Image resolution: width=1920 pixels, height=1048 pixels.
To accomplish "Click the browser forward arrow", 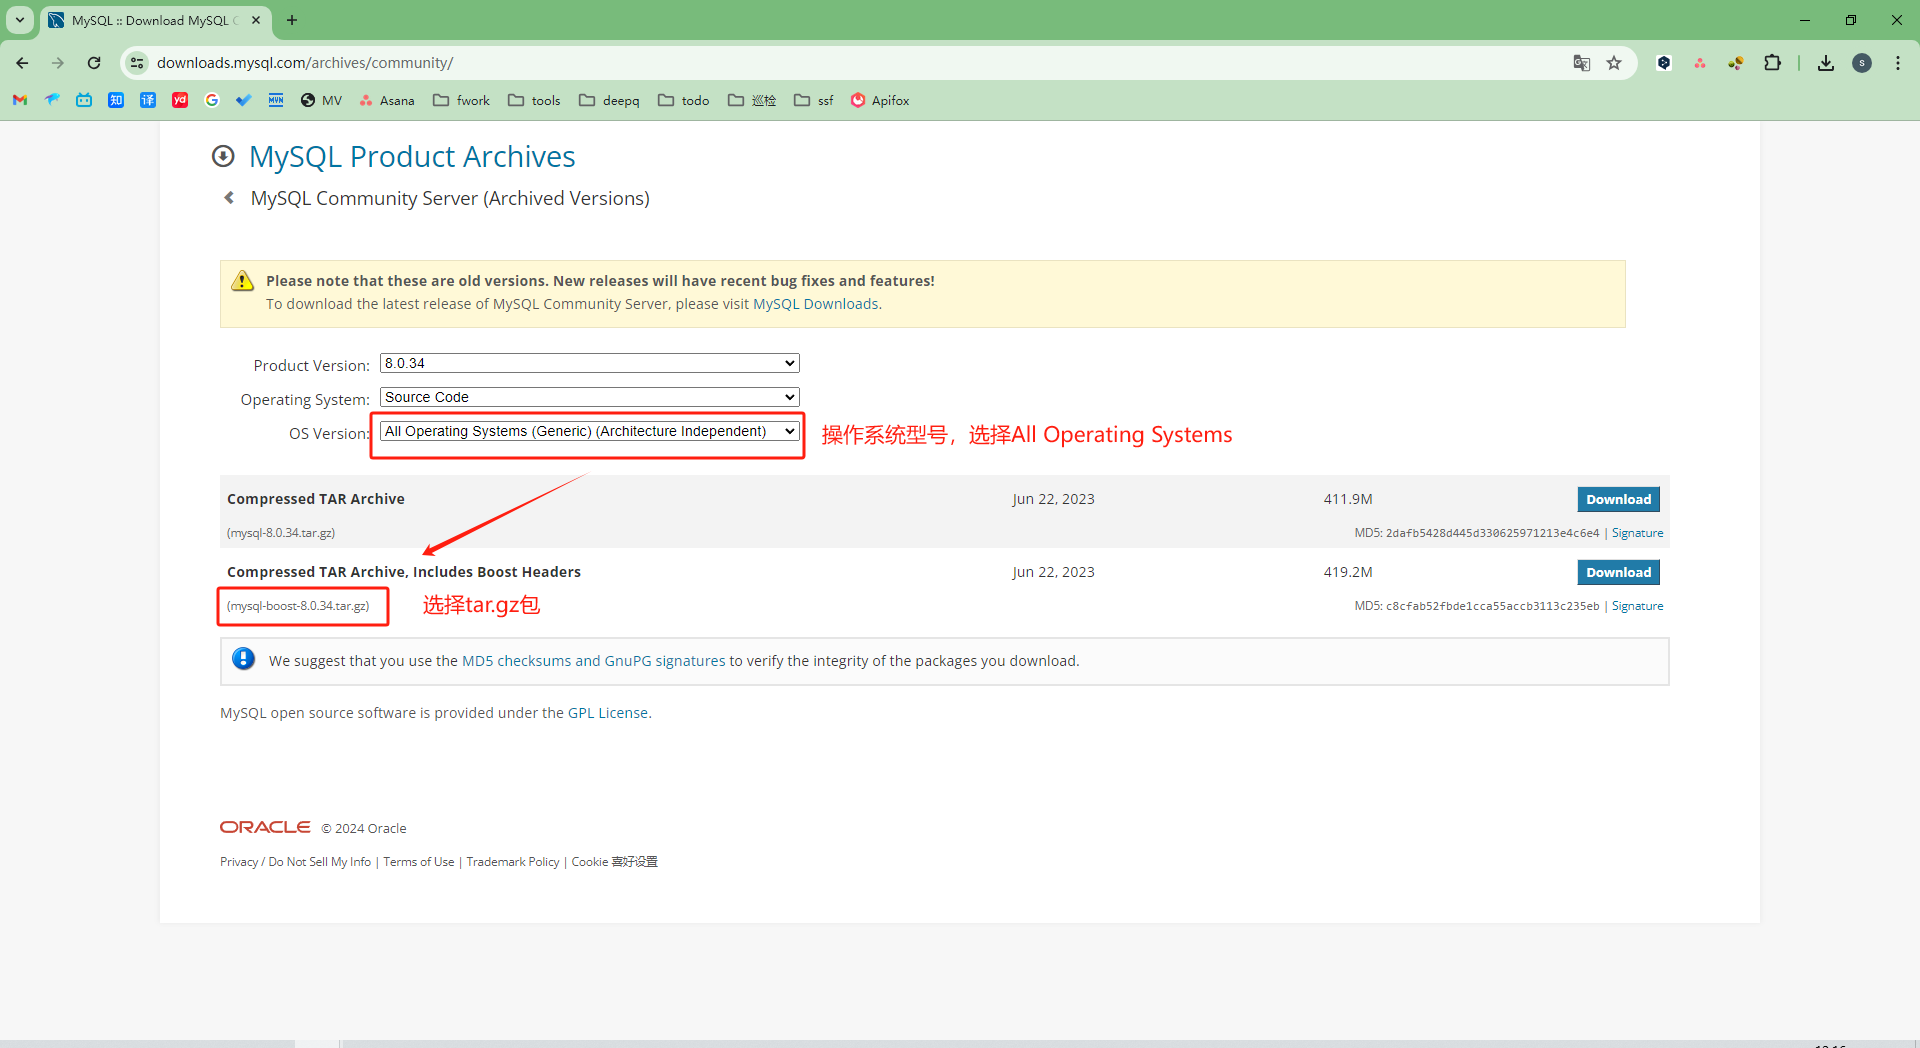I will tap(58, 63).
